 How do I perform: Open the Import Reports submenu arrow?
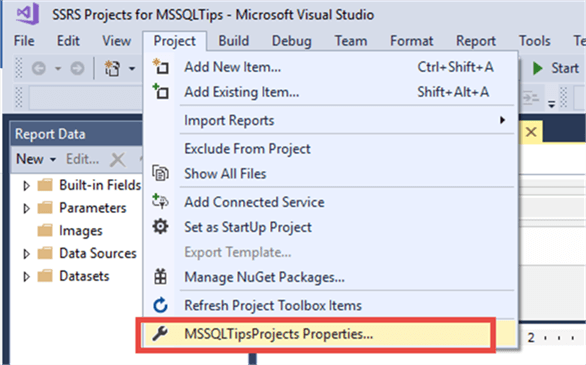point(503,120)
